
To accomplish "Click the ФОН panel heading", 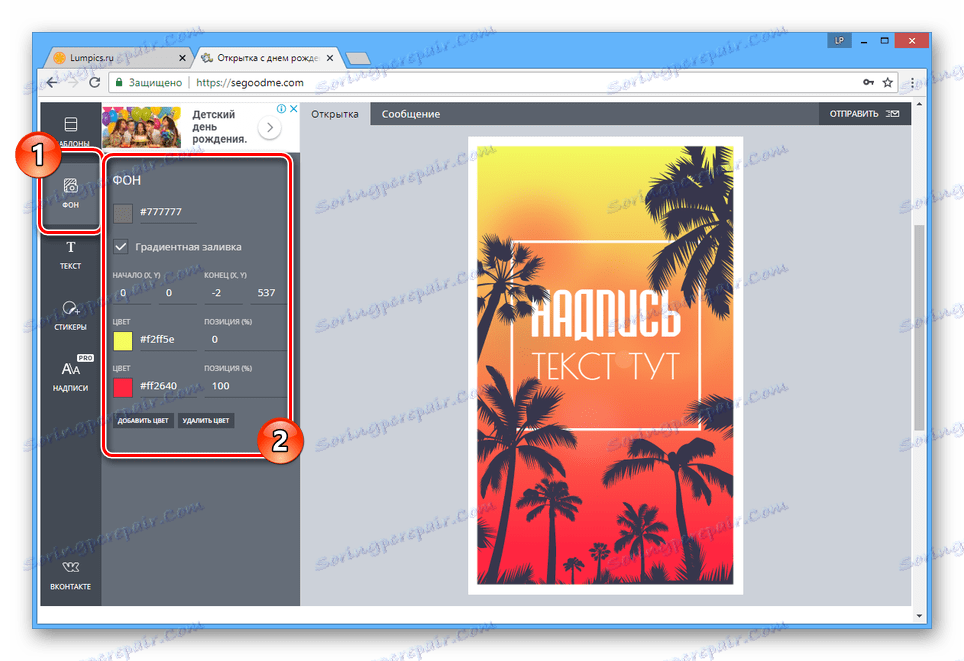I will (x=127, y=180).
